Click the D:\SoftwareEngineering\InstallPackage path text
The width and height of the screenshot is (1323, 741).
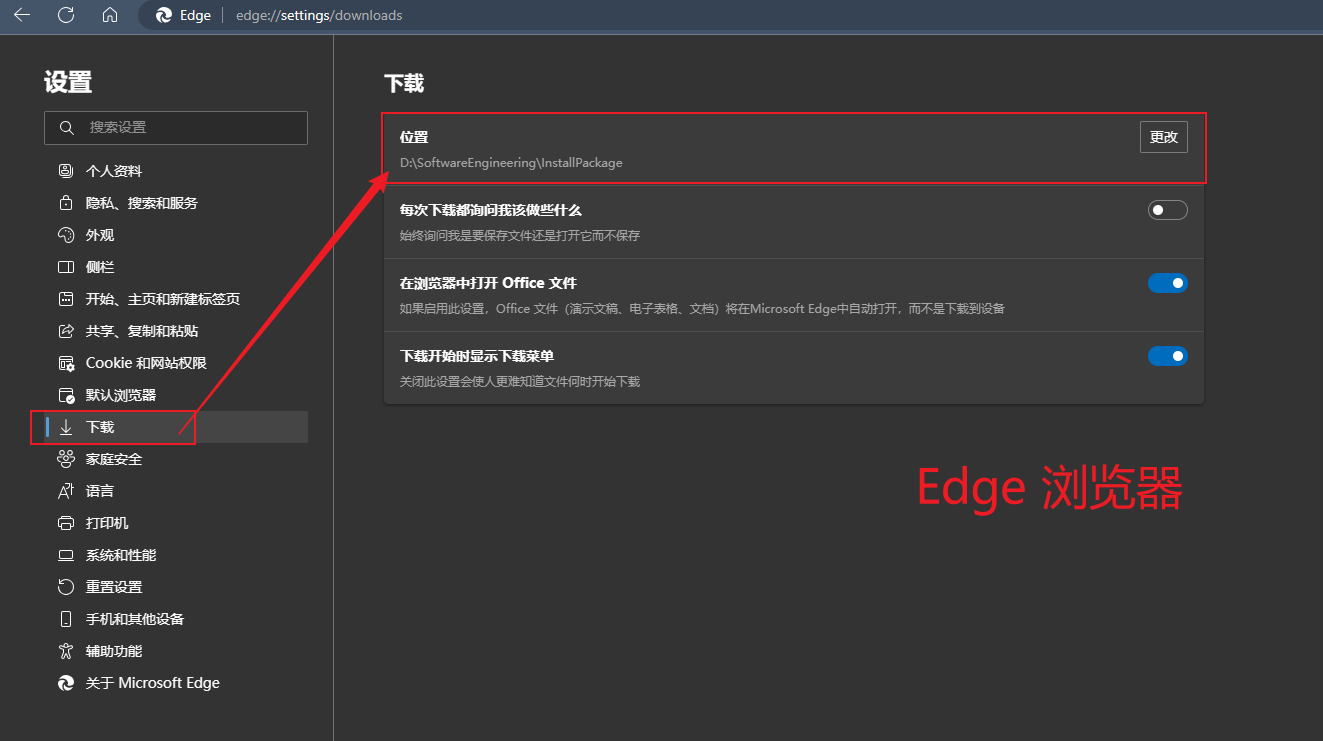511,162
